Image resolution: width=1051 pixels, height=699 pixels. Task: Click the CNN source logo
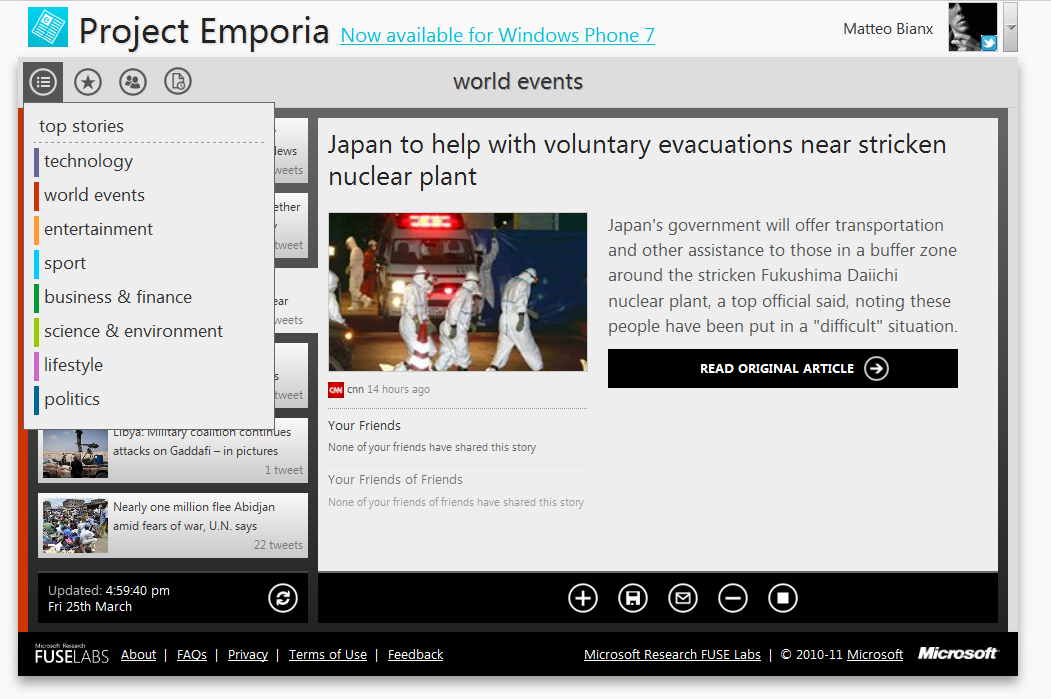(x=336, y=389)
